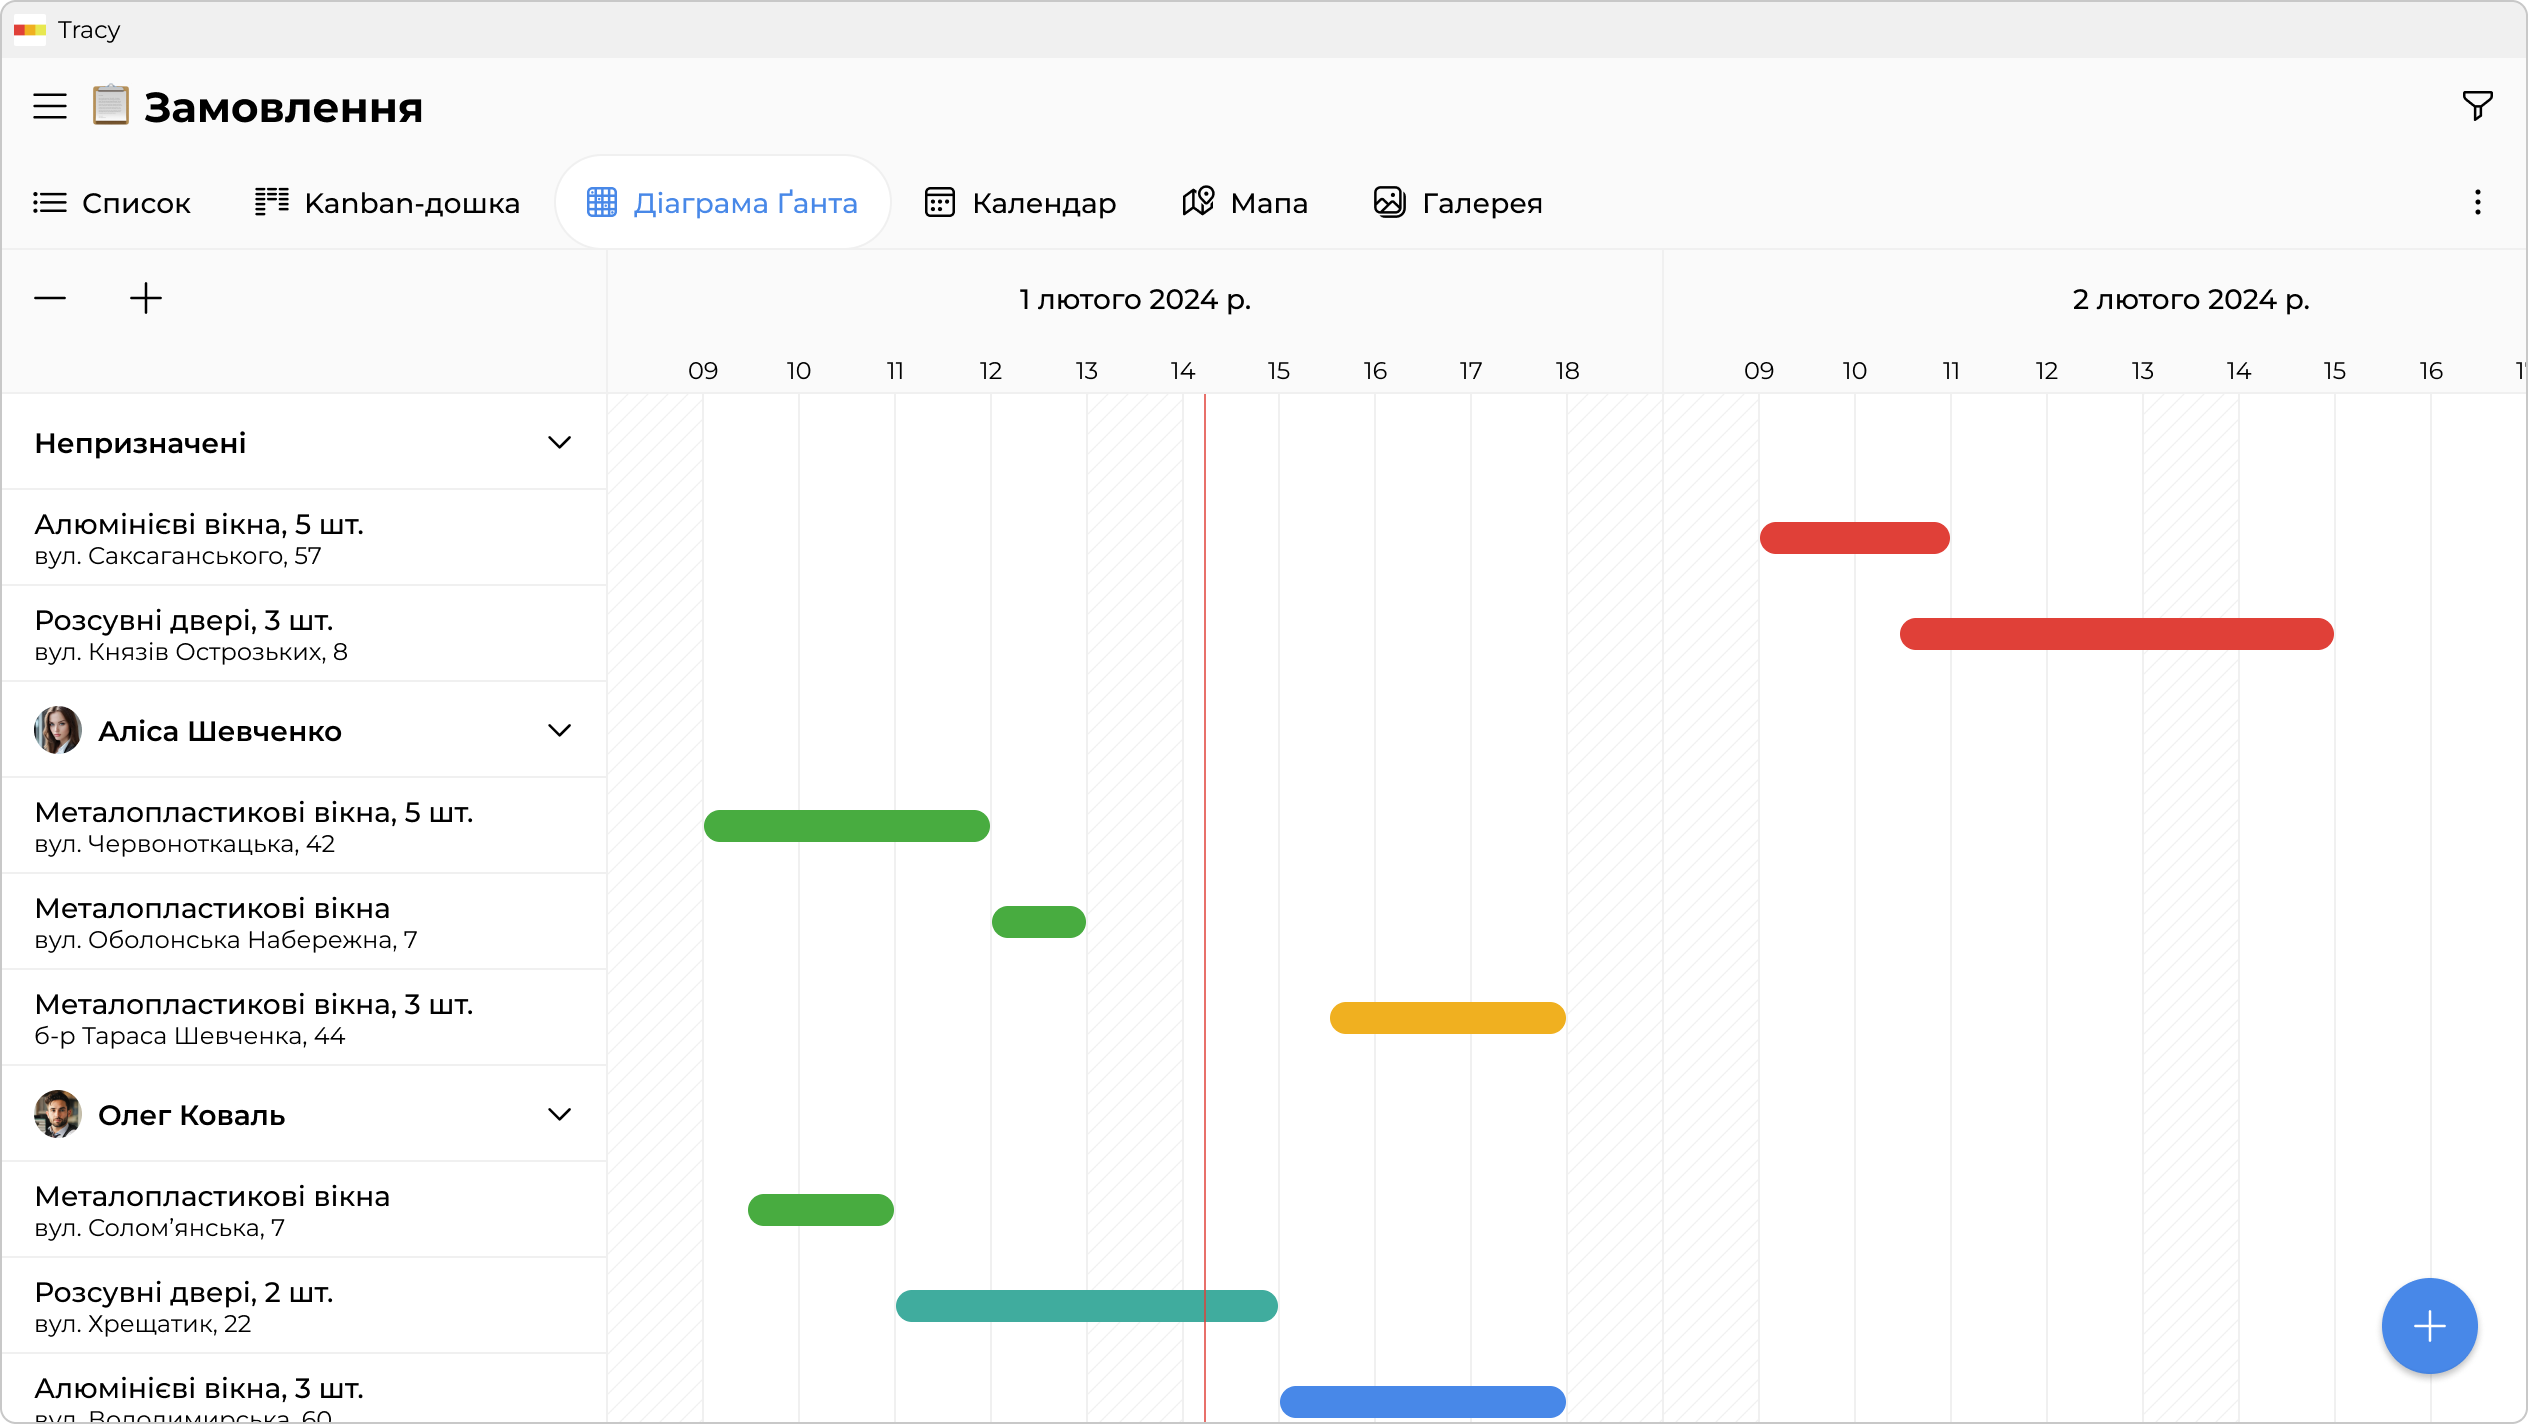Click the clipboard icon beside Замовлення
The width and height of the screenshot is (2528, 1424).
111,105
